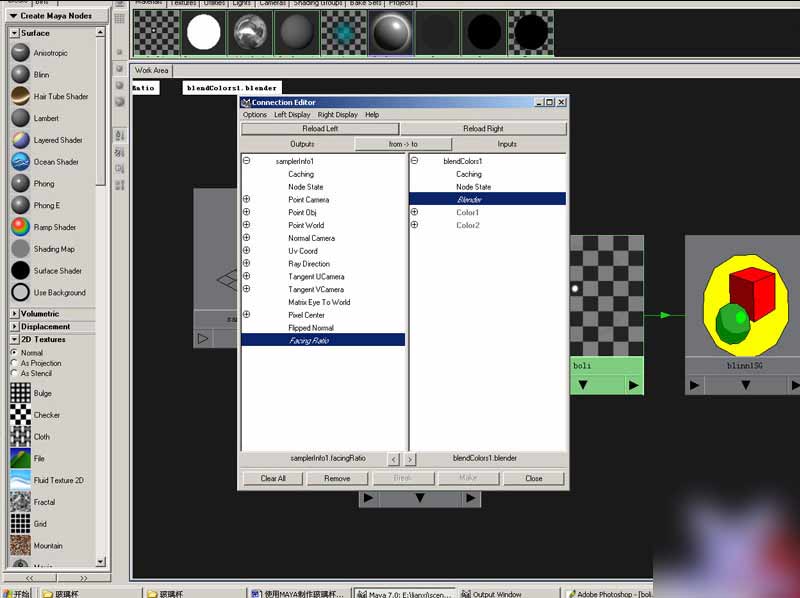The width and height of the screenshot is (800, 598).
Task: Expand the Ray Direction attribute
Action: click(x=246, y=263)
